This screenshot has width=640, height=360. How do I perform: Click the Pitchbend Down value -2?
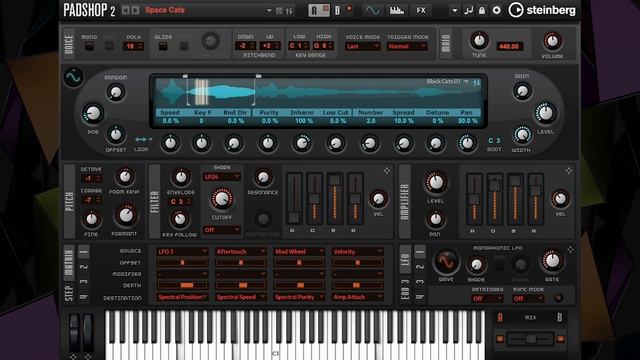tap(245, 46)
